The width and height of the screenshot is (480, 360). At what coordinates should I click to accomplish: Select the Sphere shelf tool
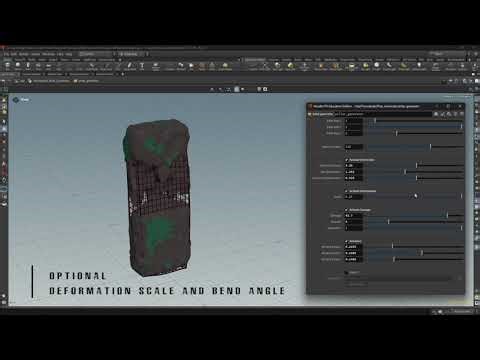click(18, 66)
